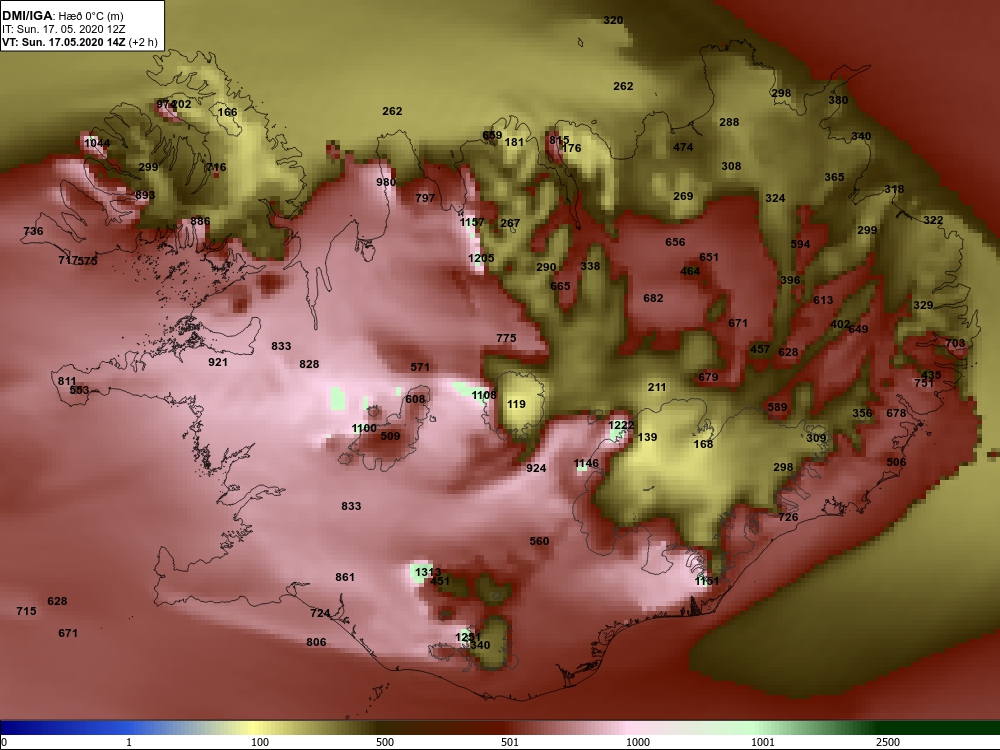The width and height of the screenshot is (1000, 750).
Task: Click the 474 height label
Action: click(x=683, y=147)
